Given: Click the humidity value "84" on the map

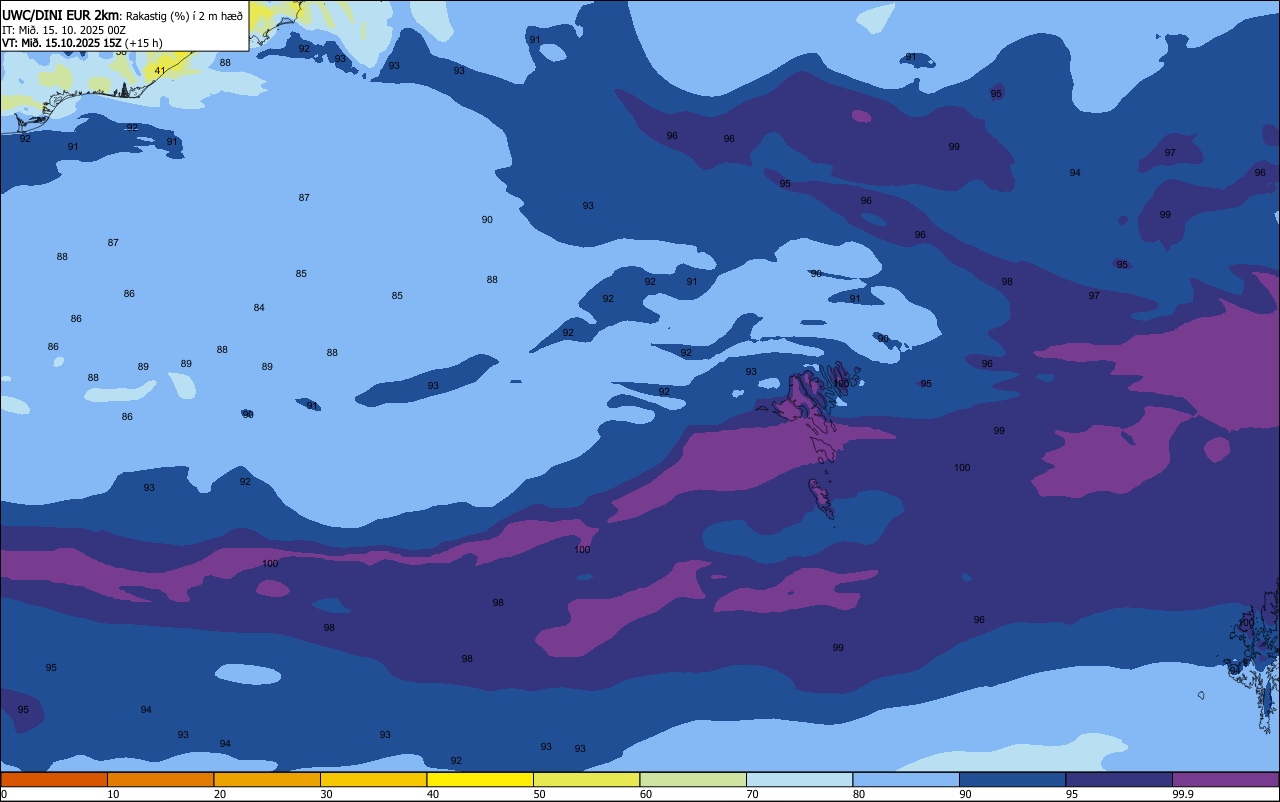Looking at the screenshot, I should click(259, 308).
